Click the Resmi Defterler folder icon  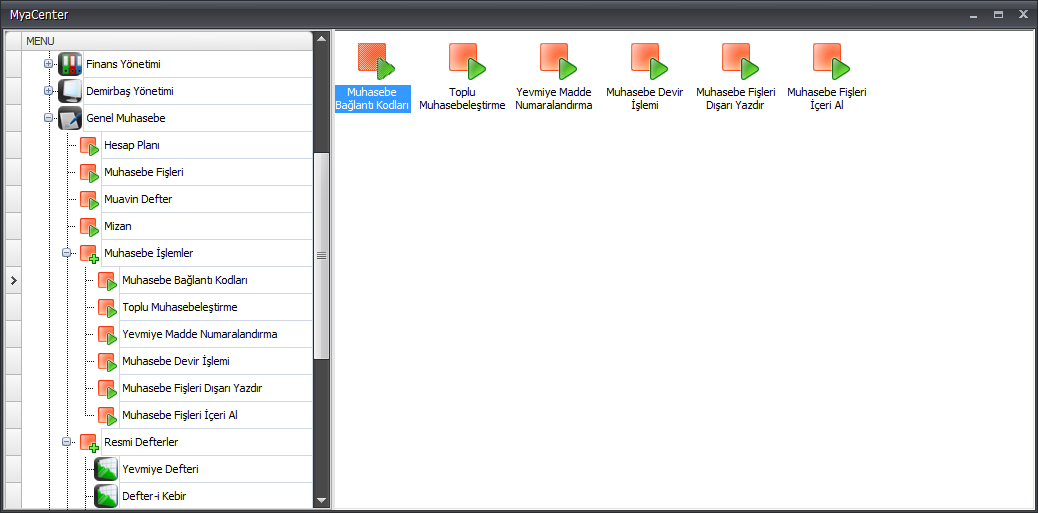(x=89, y=442)
